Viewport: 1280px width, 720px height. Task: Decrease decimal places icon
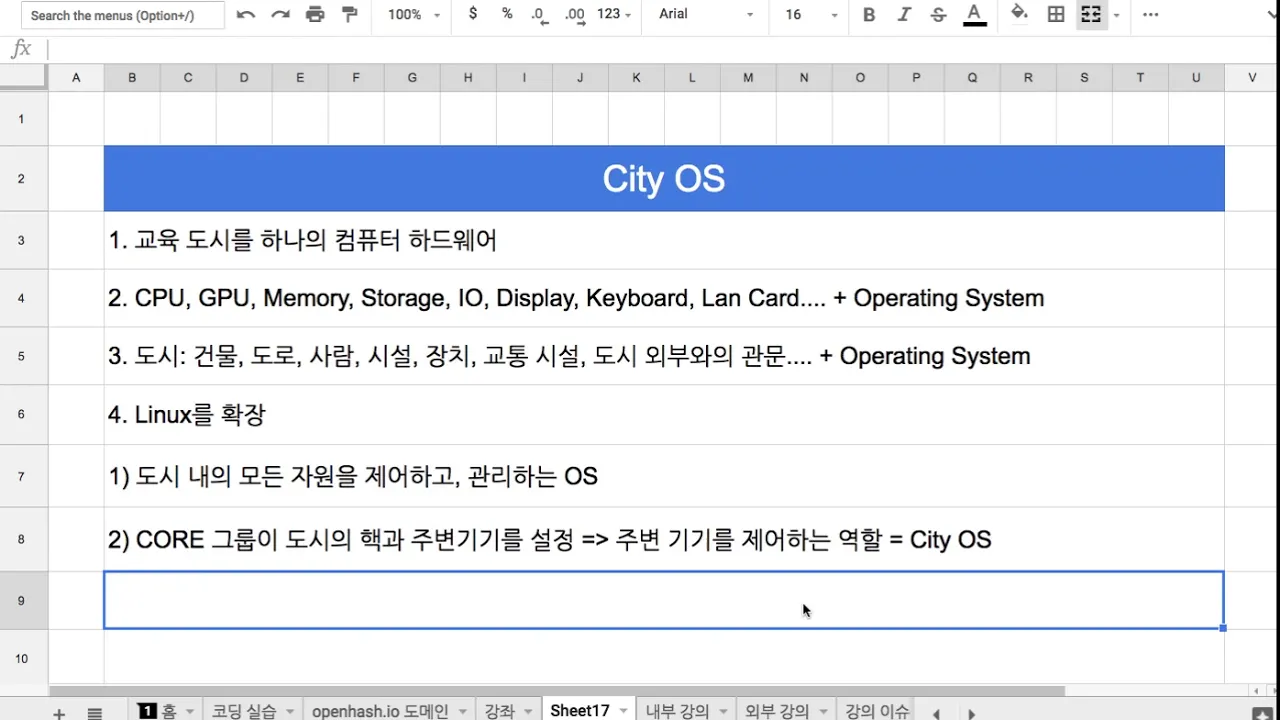[540, 14]
